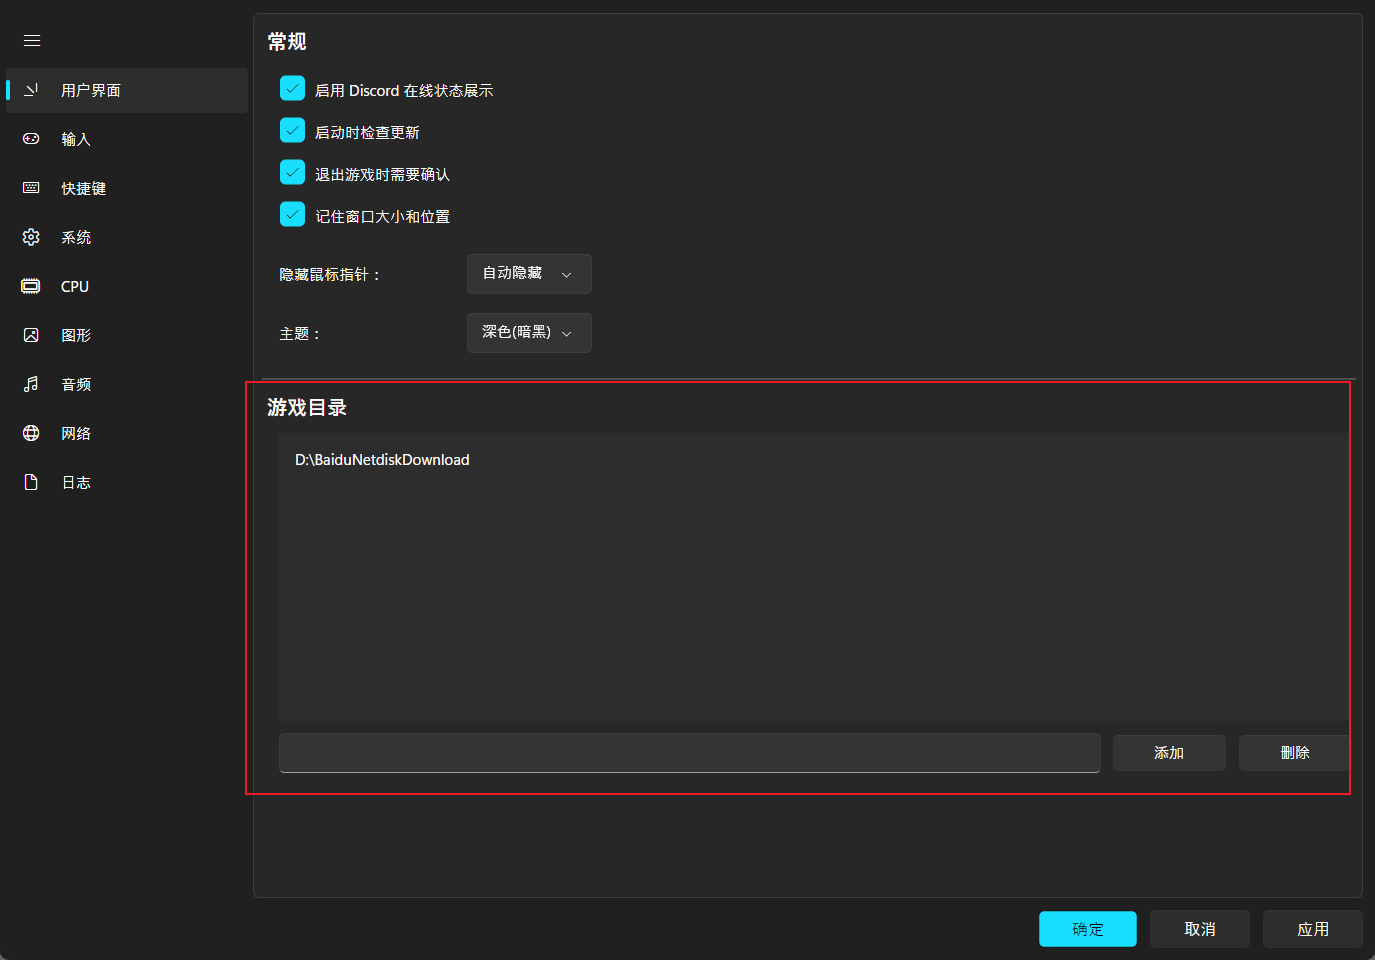Click the globe icon for 网络
This screenshot has width=1375, height=960.
tap(31, 433)
